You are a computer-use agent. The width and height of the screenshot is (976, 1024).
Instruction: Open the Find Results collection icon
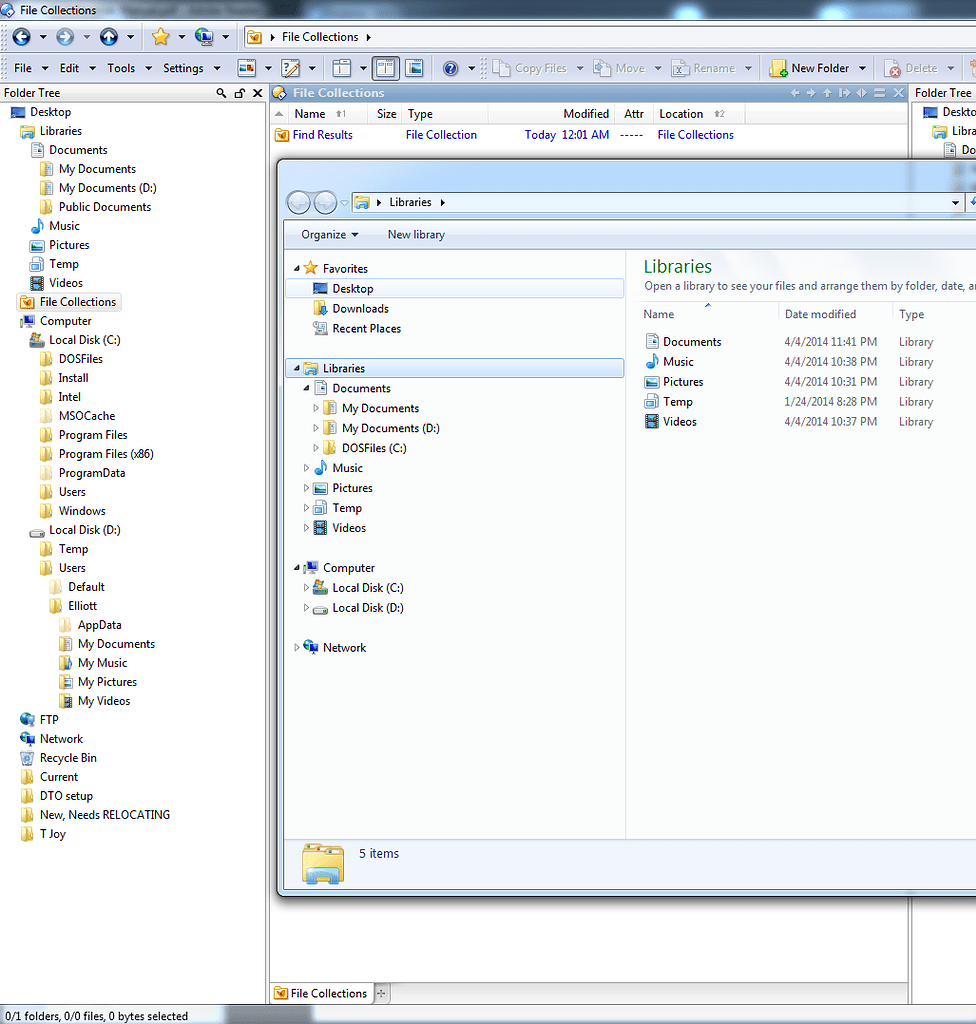[281, 134]
